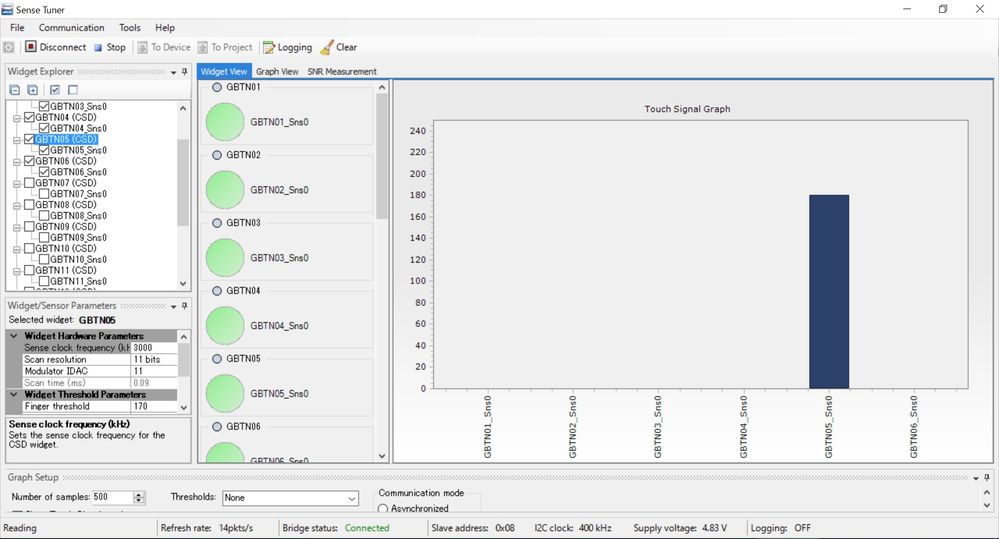Enable the GBTN07 (CSD) checkbox
The height and width of the screenshot is (539, 999).
29,183
